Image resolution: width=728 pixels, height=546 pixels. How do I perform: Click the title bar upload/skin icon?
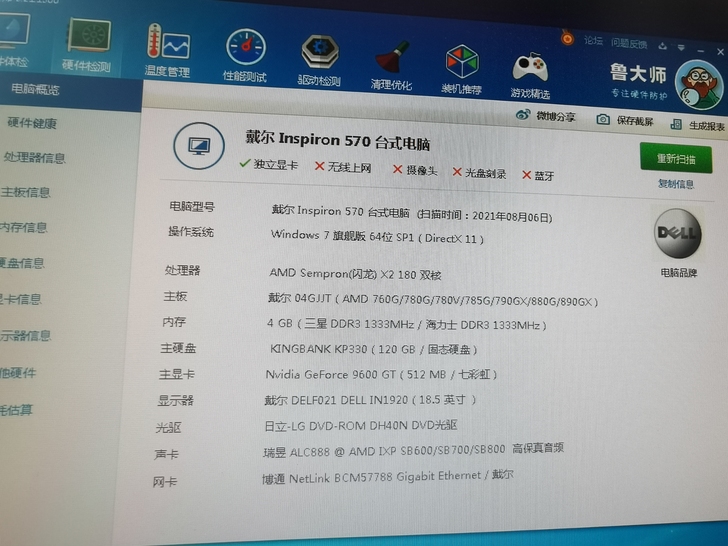click(x=663, y=46)
